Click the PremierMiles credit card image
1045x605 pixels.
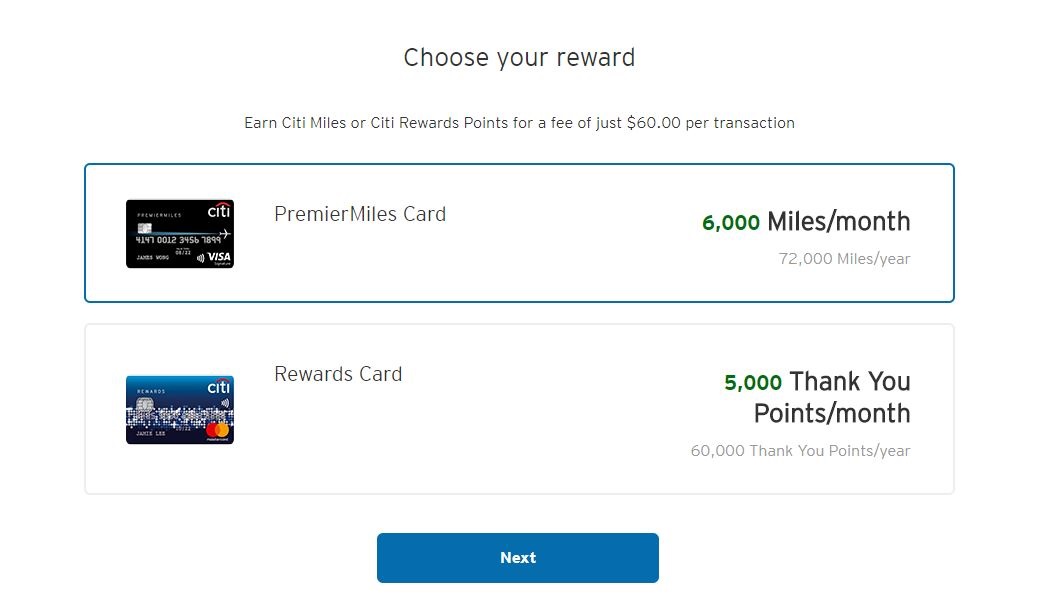coord(180,234)
